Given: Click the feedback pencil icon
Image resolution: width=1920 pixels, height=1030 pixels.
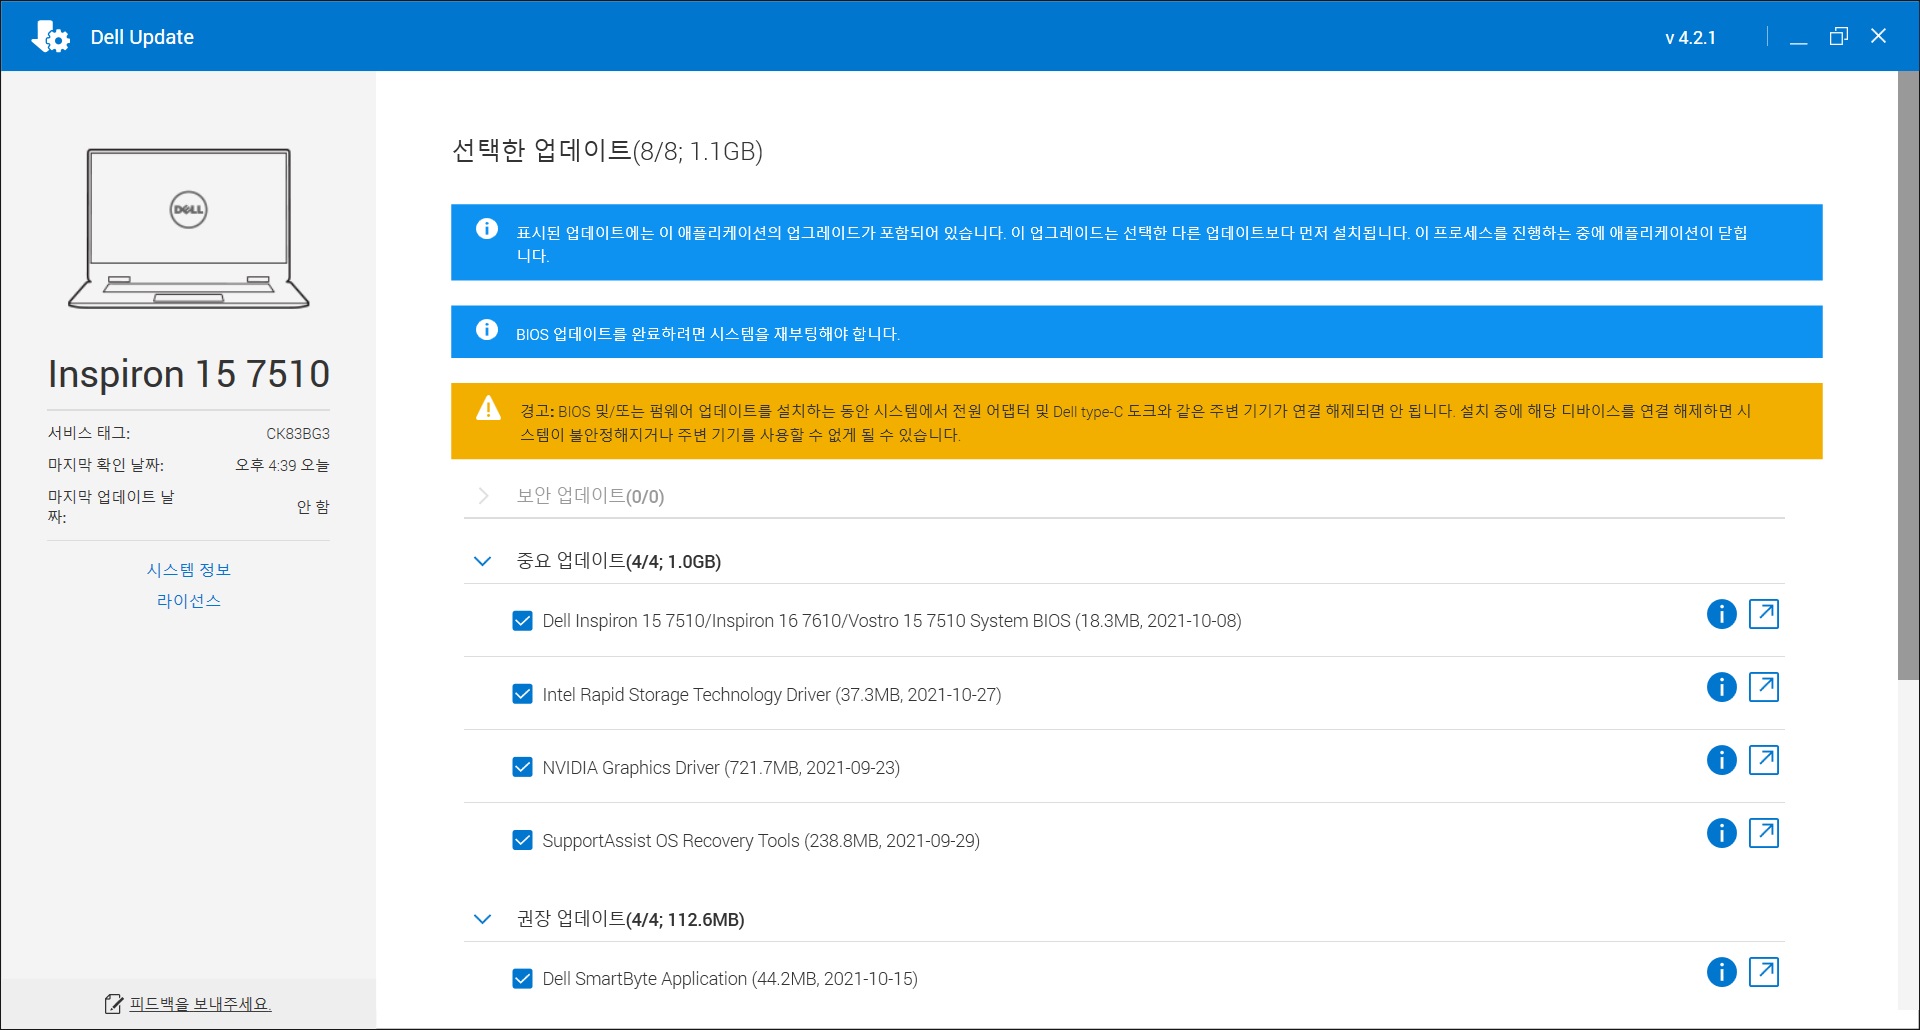Looking at the screenshot, I should pyautogui.click(x=114, y=1004).
